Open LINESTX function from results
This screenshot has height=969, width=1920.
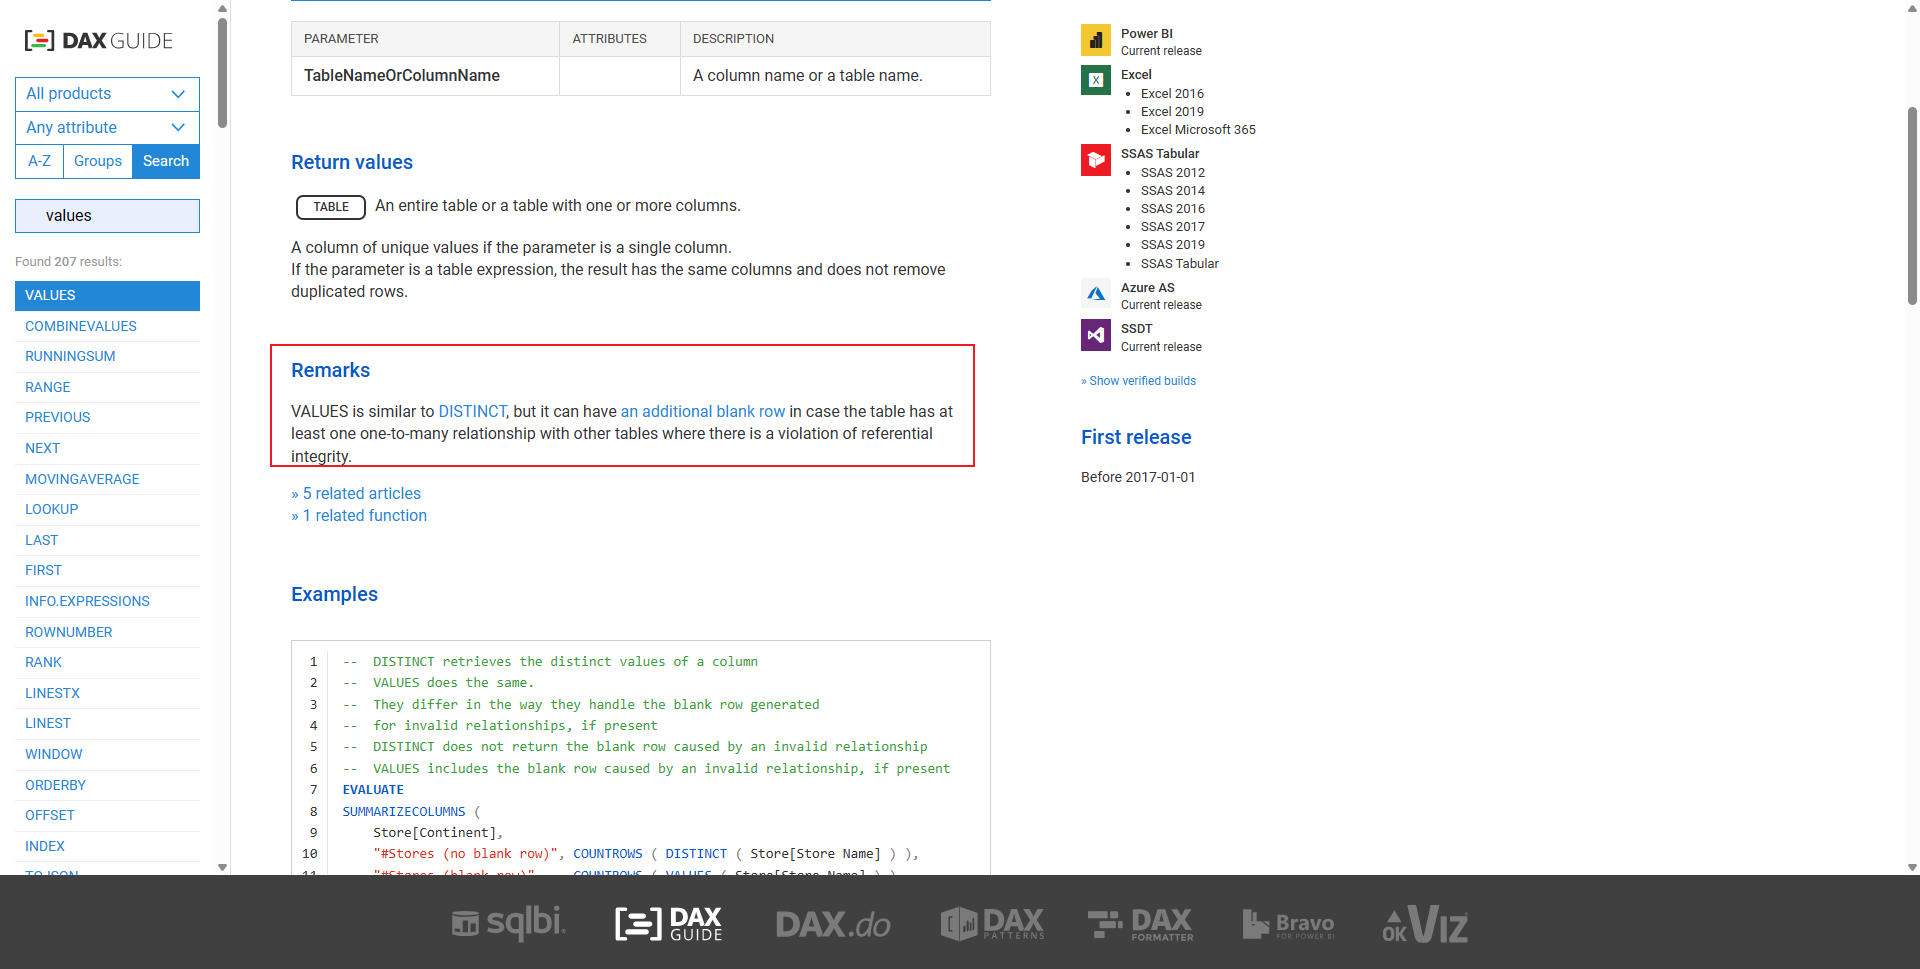107,694
